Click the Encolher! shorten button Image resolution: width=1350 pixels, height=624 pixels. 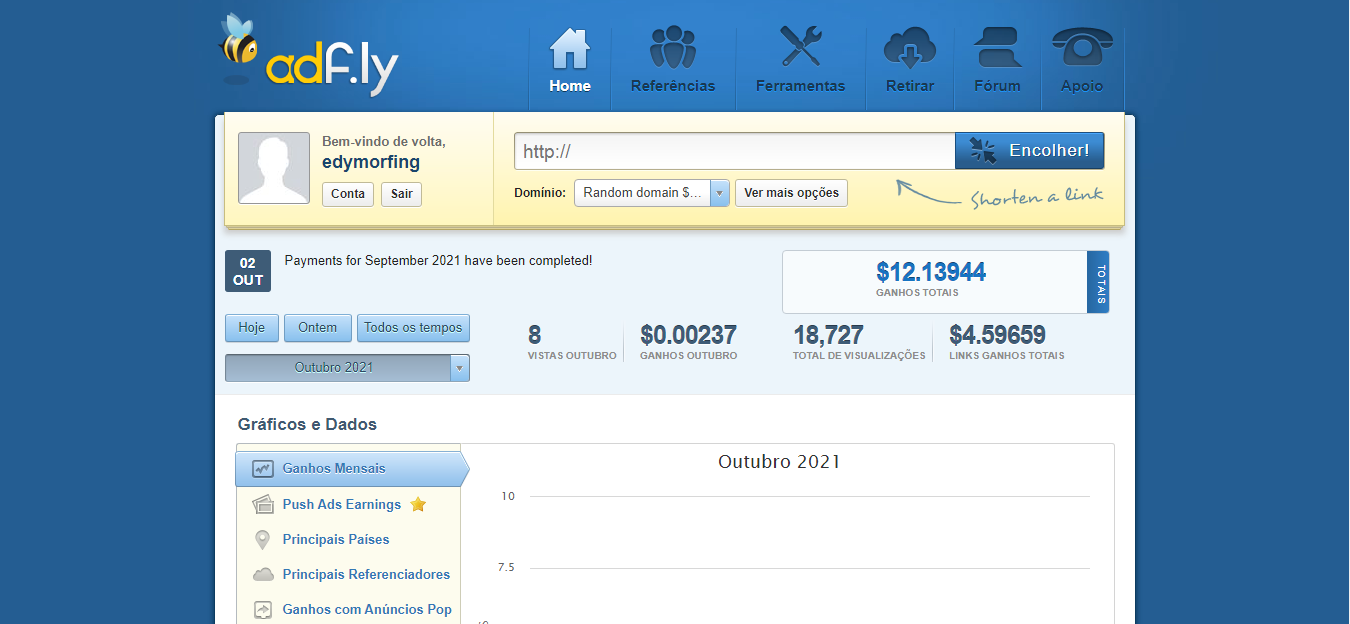coord(1030,151)
